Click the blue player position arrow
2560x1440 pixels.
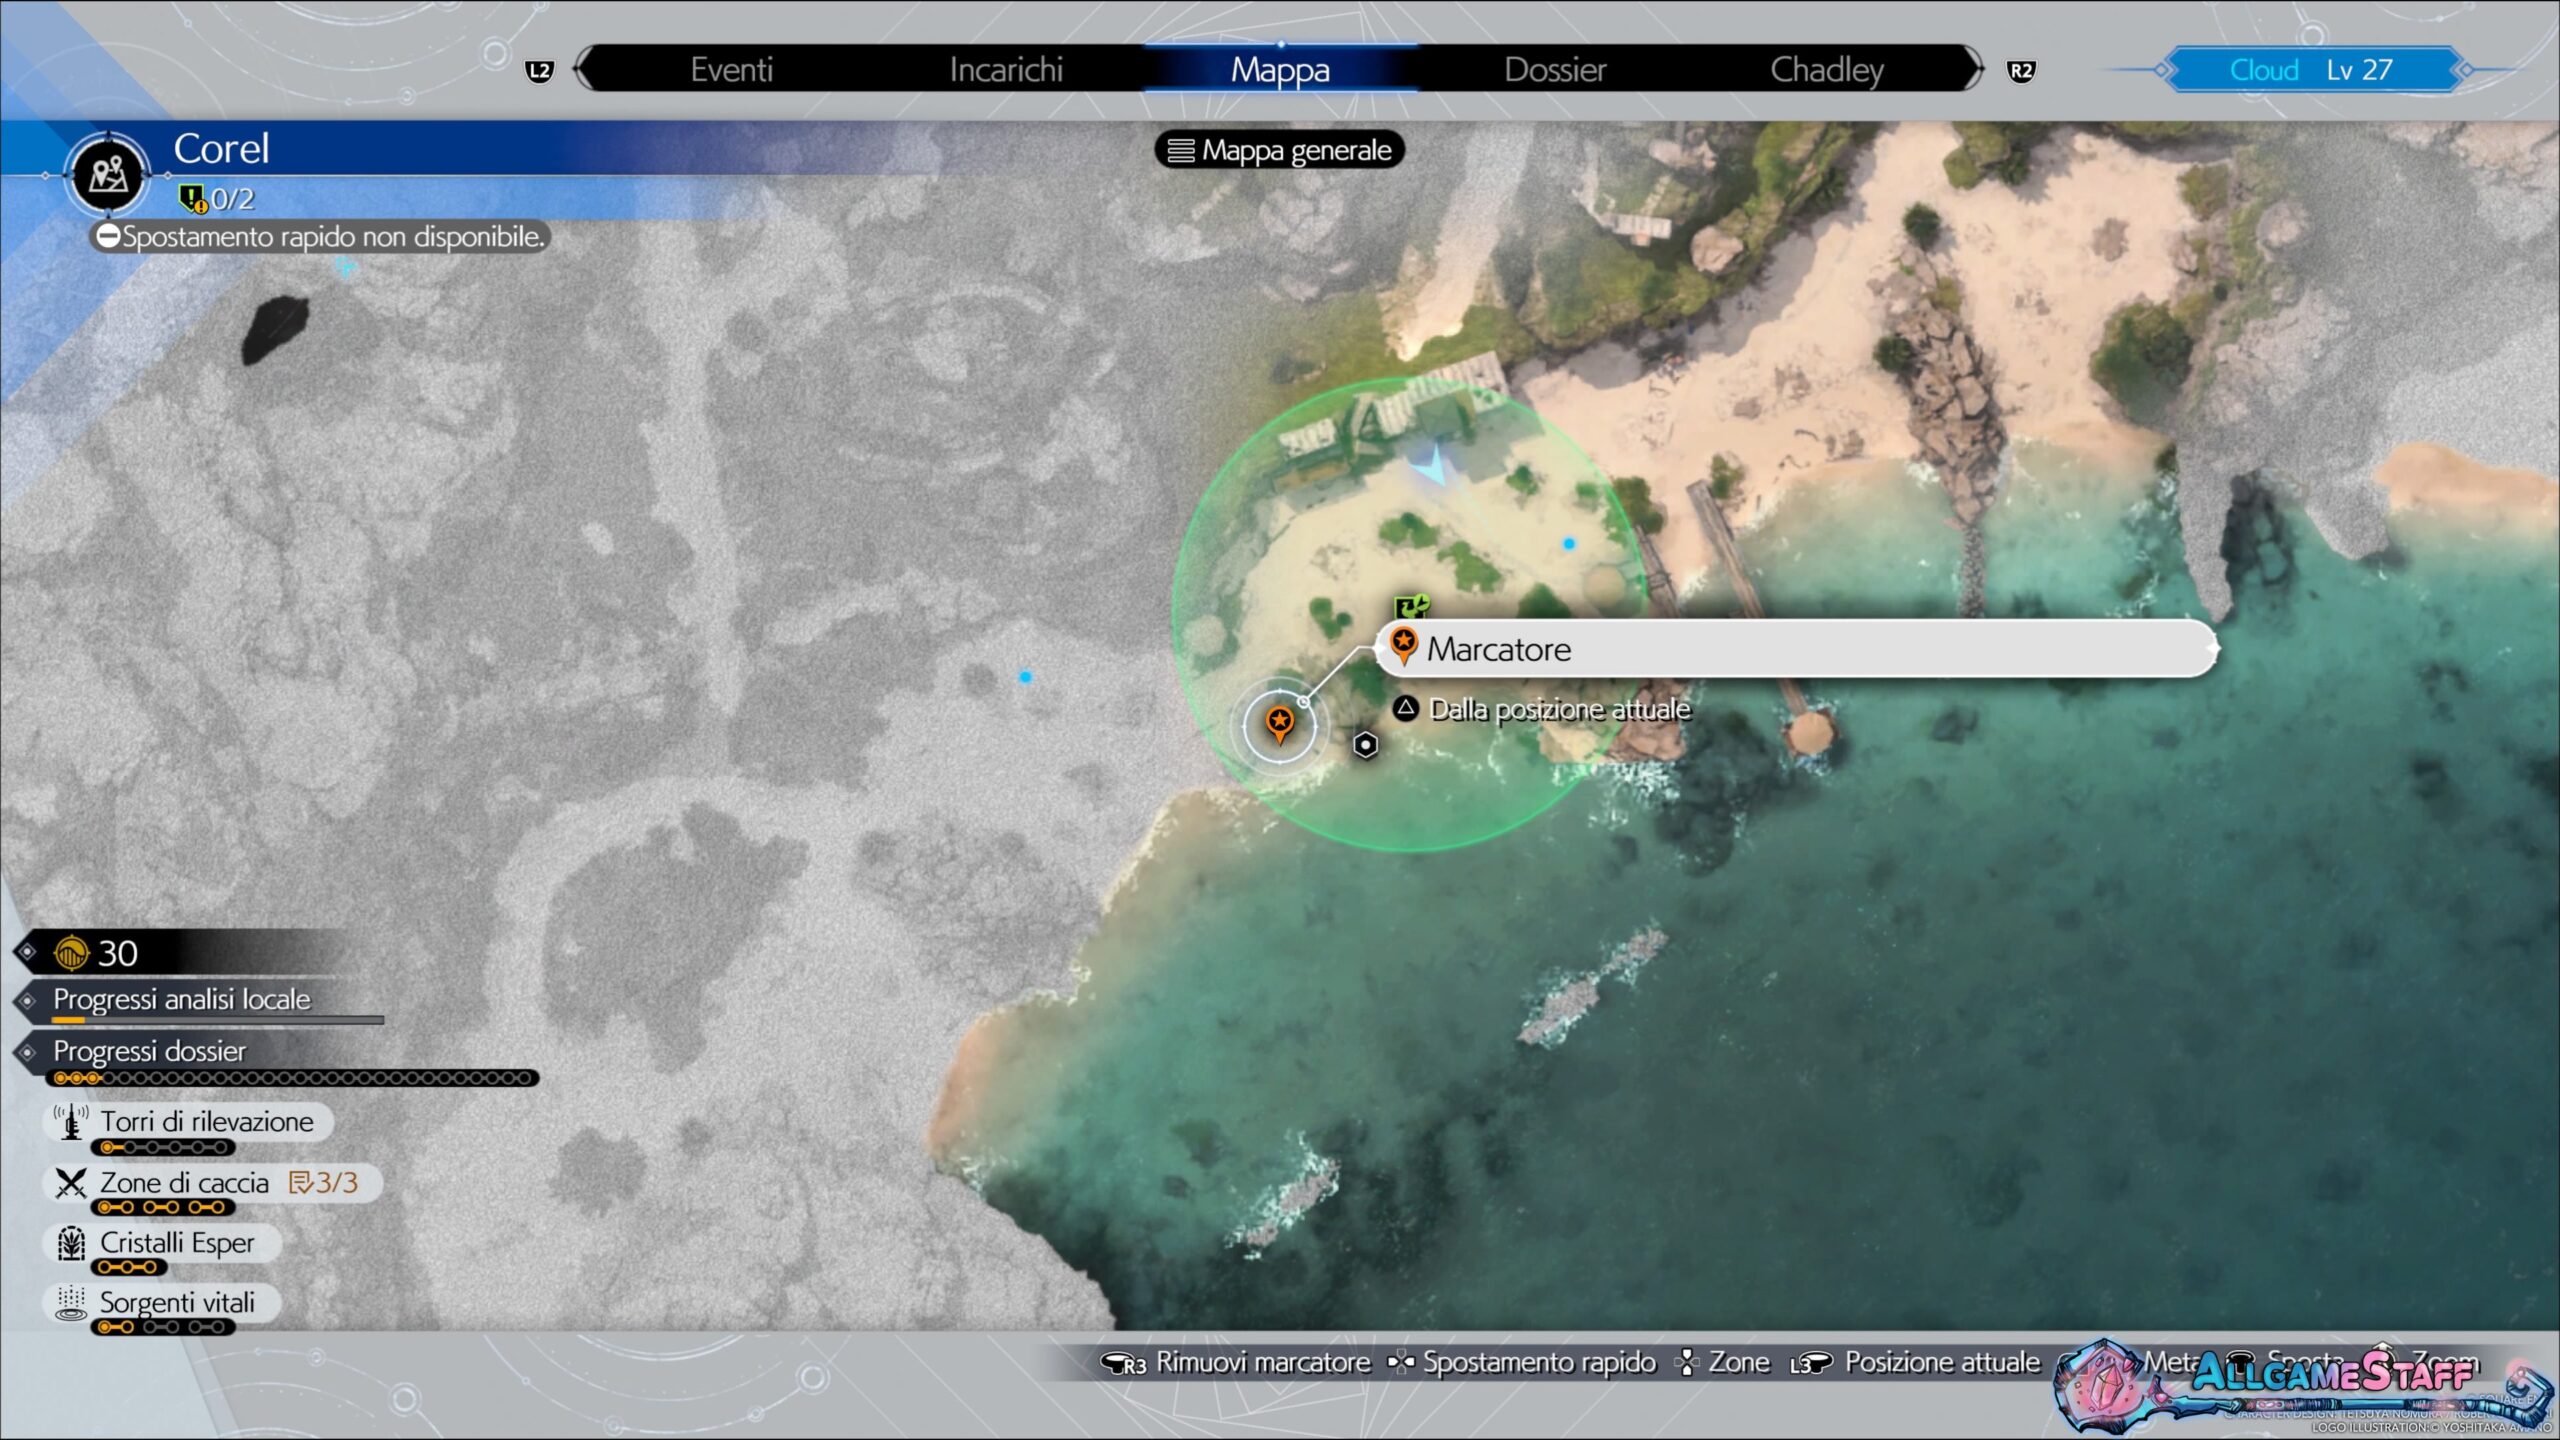(1432, 466)
